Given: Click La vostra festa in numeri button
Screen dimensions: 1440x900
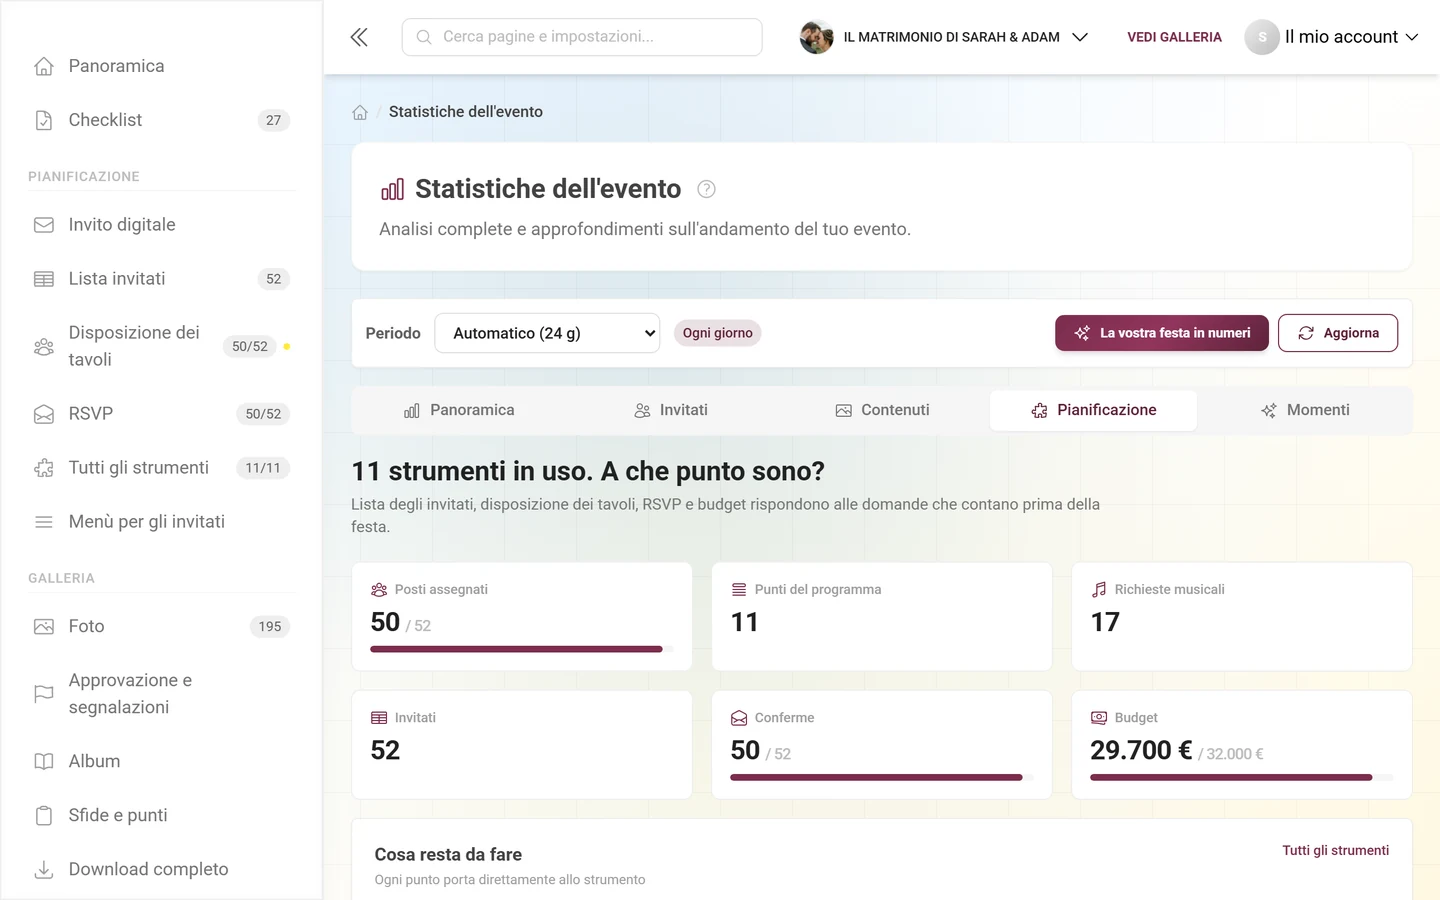Looking at the screenshot, I should coord(1162,333).
